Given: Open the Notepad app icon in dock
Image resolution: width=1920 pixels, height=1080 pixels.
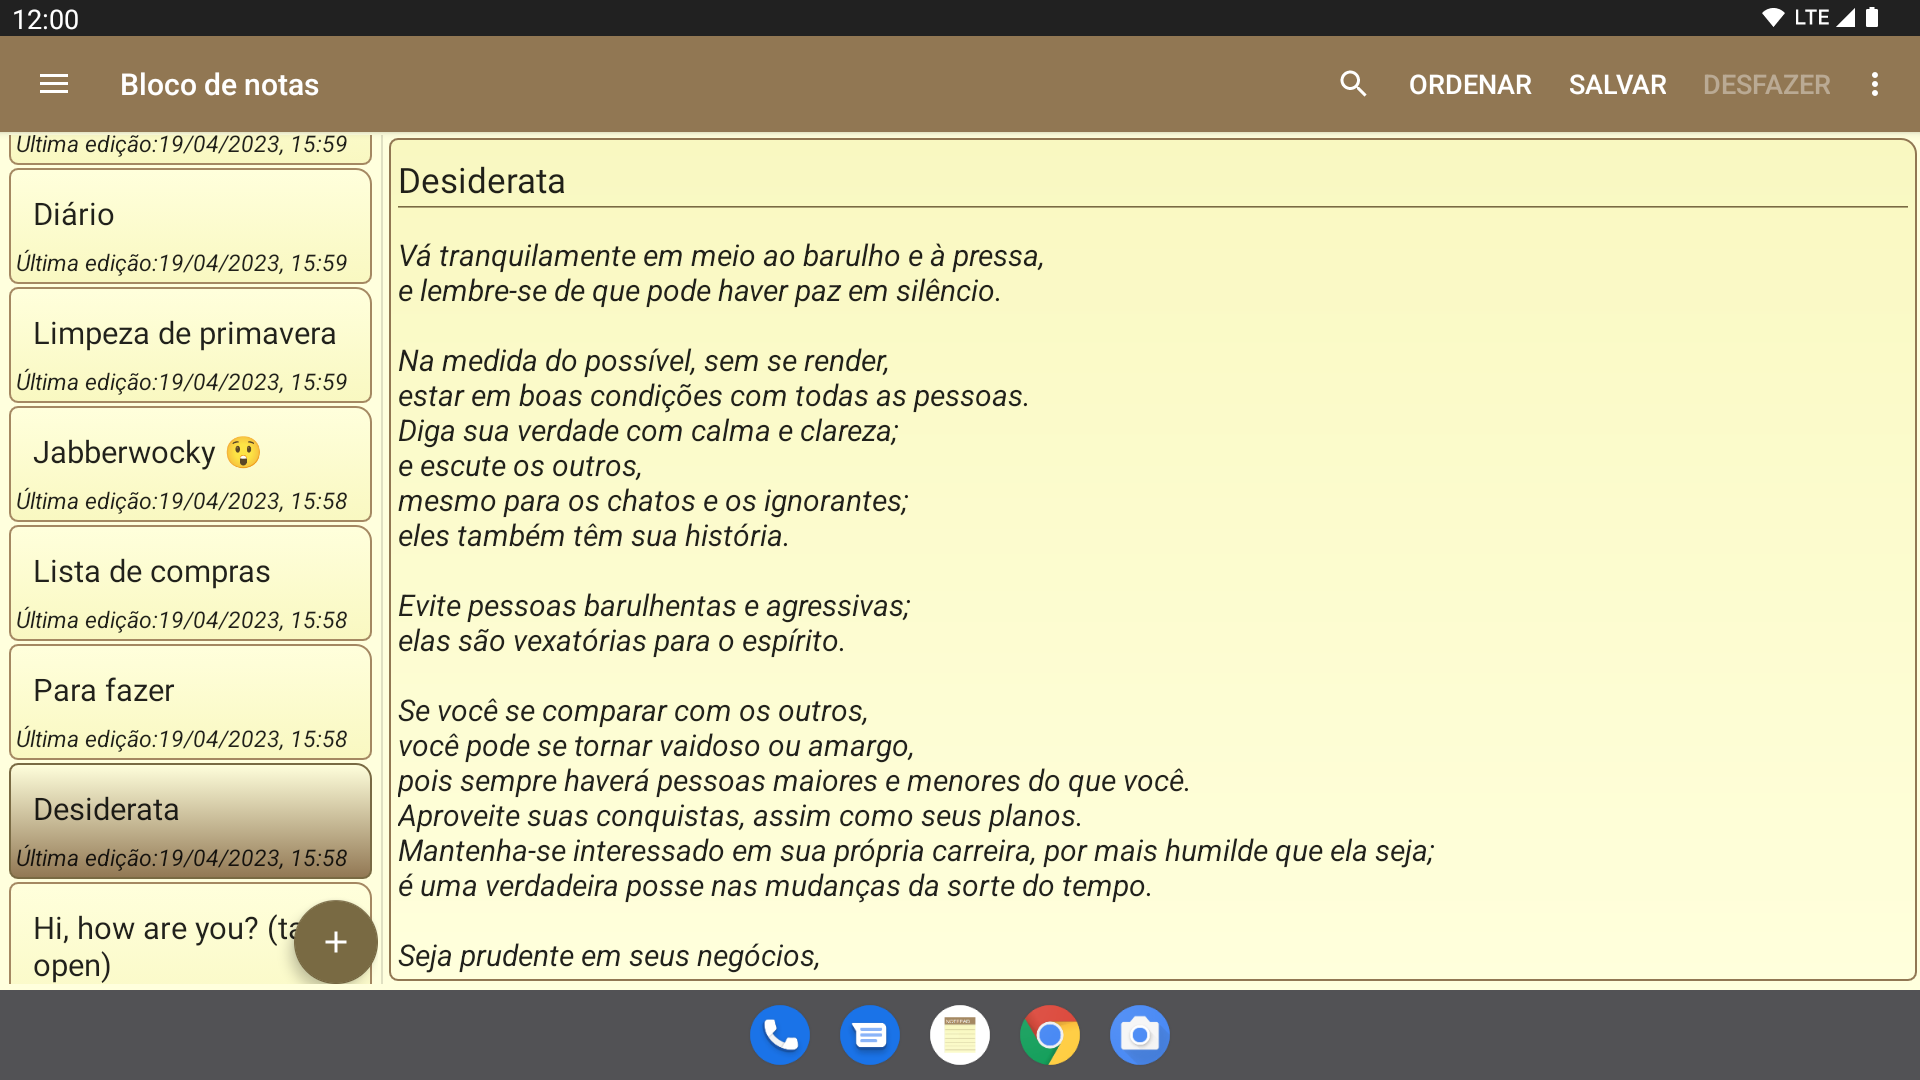Looking at the screenshot, I should pos(960,1035).
